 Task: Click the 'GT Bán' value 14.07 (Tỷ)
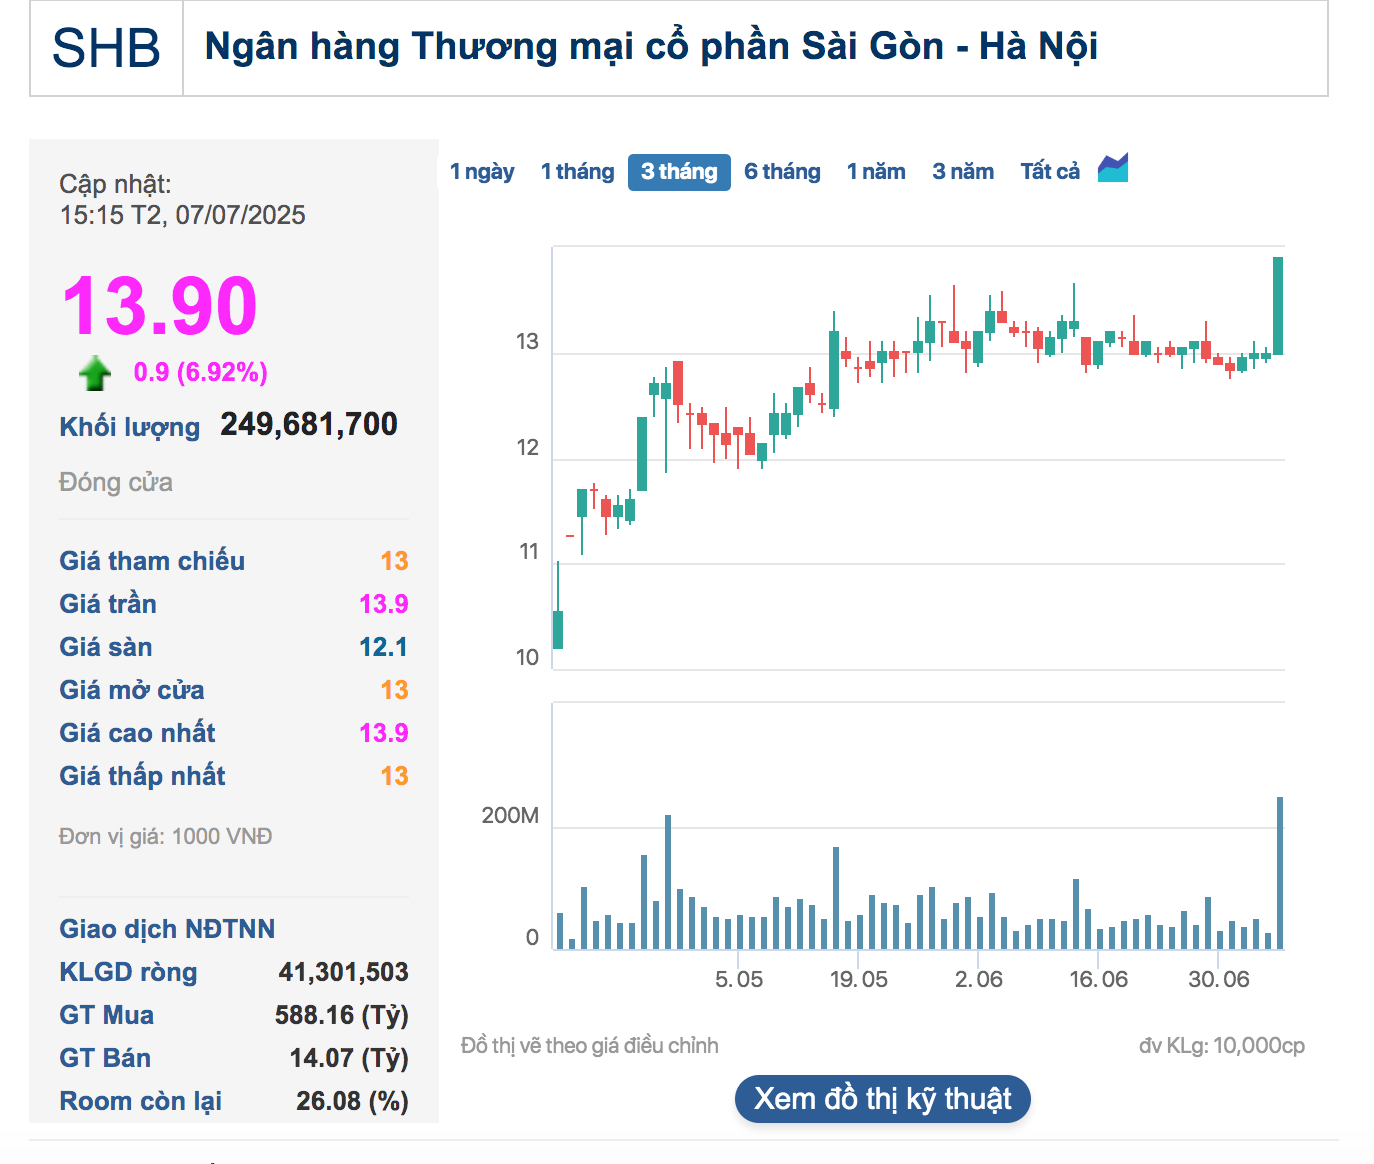(x=349, y=1058)
